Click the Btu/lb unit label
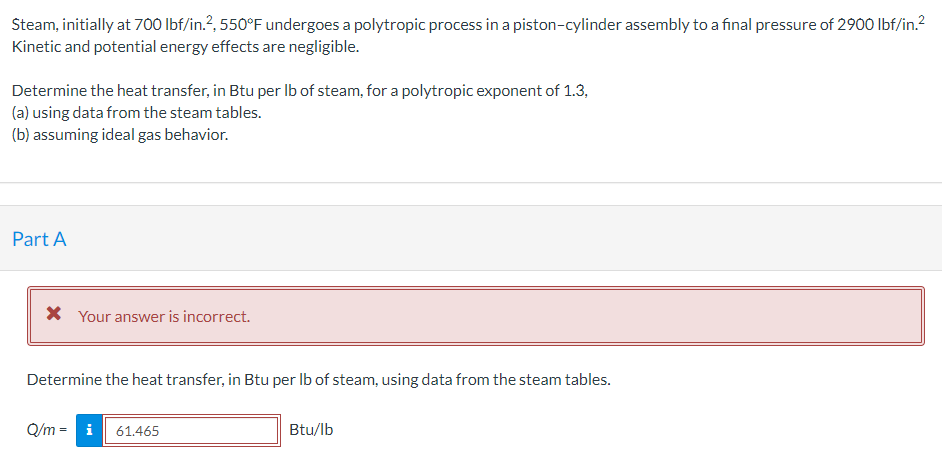Viewport: 942px width, 469px height. coord(311,430)
